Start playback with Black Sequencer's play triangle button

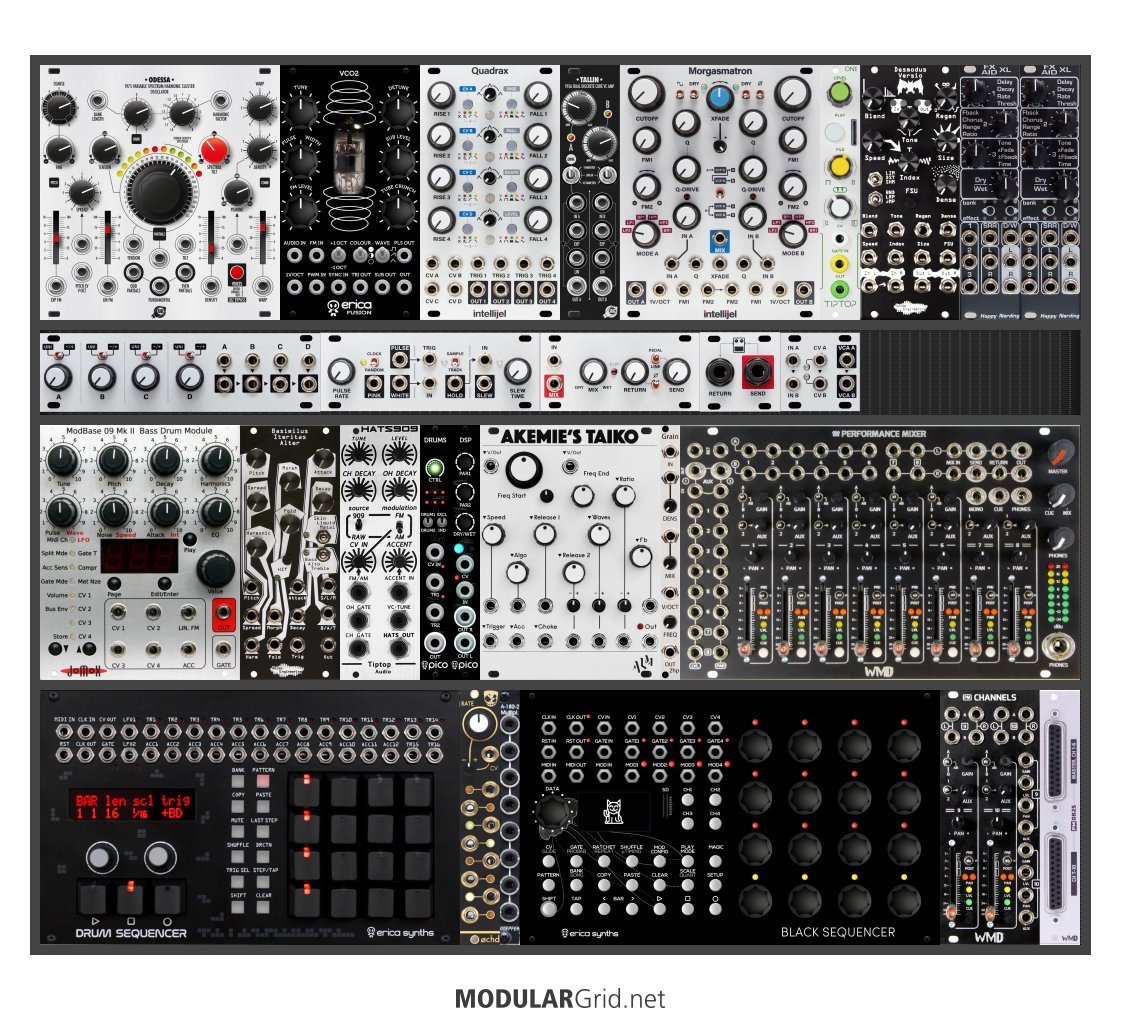click(659, 908)
